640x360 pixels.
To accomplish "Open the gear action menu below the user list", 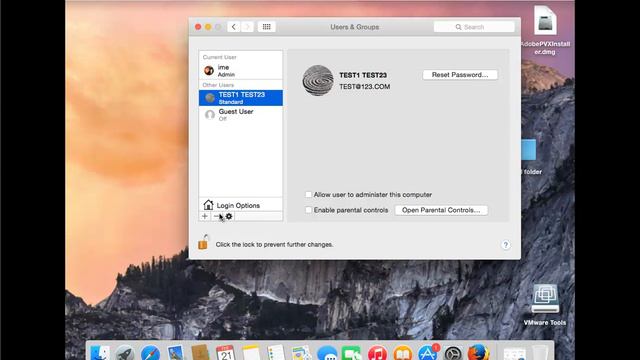I will coord(229,216).
